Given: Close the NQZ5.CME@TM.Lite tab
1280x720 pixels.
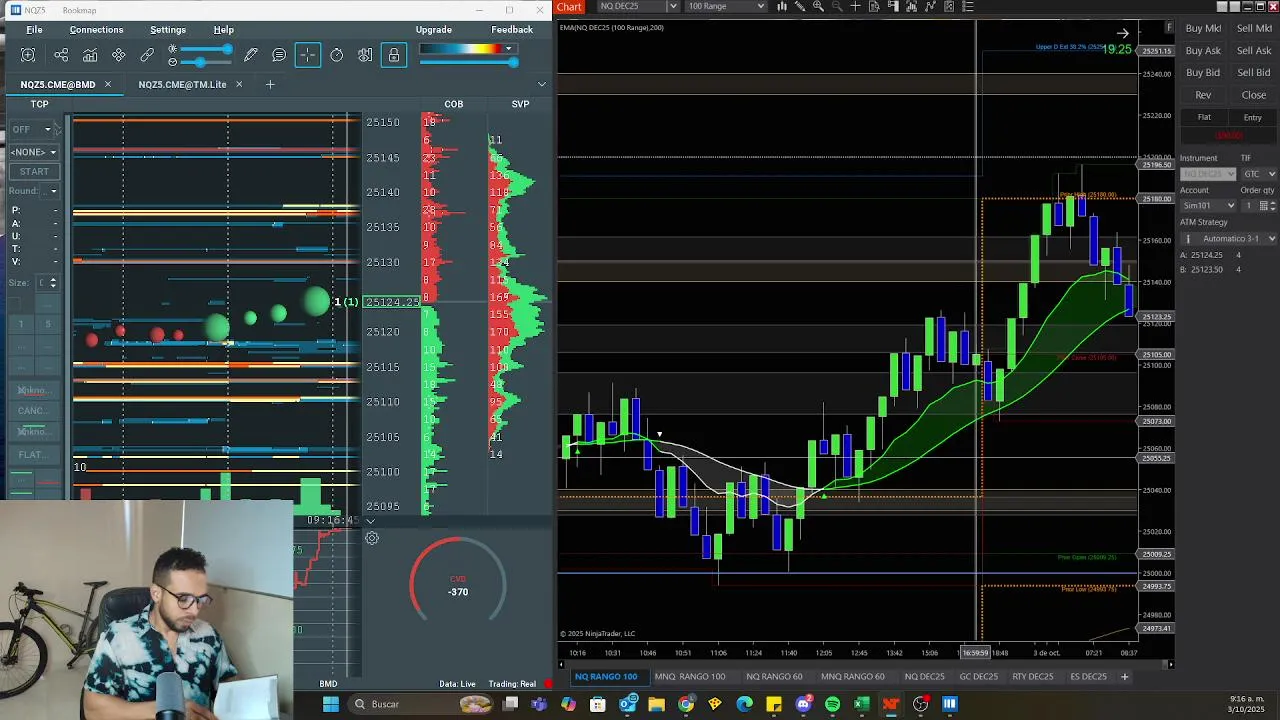Looking at the screenshot, I should 239,84.
